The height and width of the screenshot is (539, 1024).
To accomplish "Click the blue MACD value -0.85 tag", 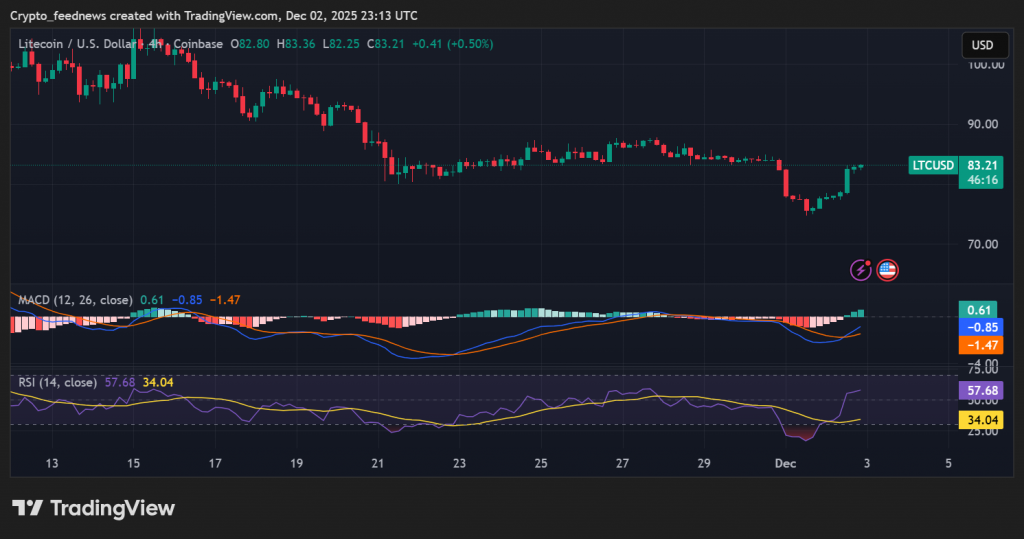I will 981,327.
